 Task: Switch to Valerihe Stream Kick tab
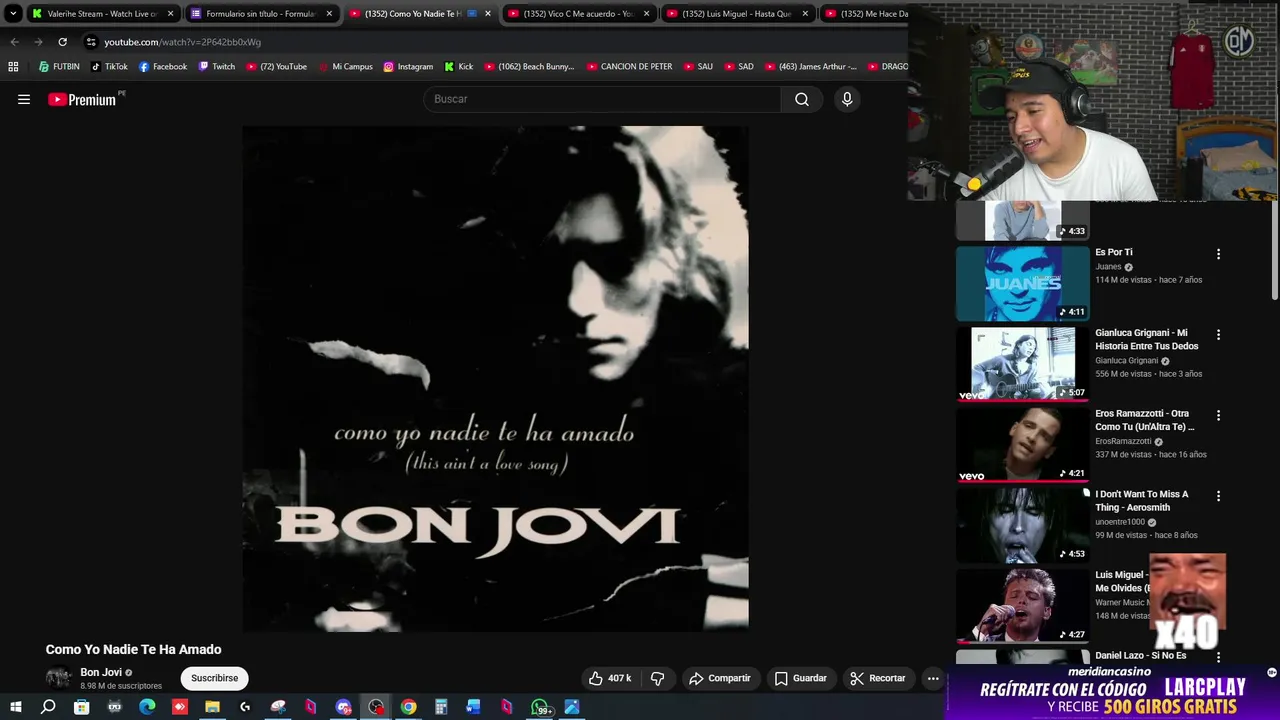103,14
